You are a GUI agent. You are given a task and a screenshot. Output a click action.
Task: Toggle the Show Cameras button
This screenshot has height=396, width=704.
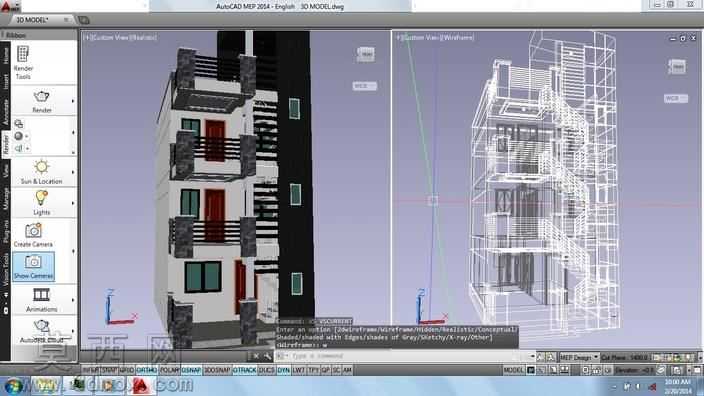pos(34,267)
